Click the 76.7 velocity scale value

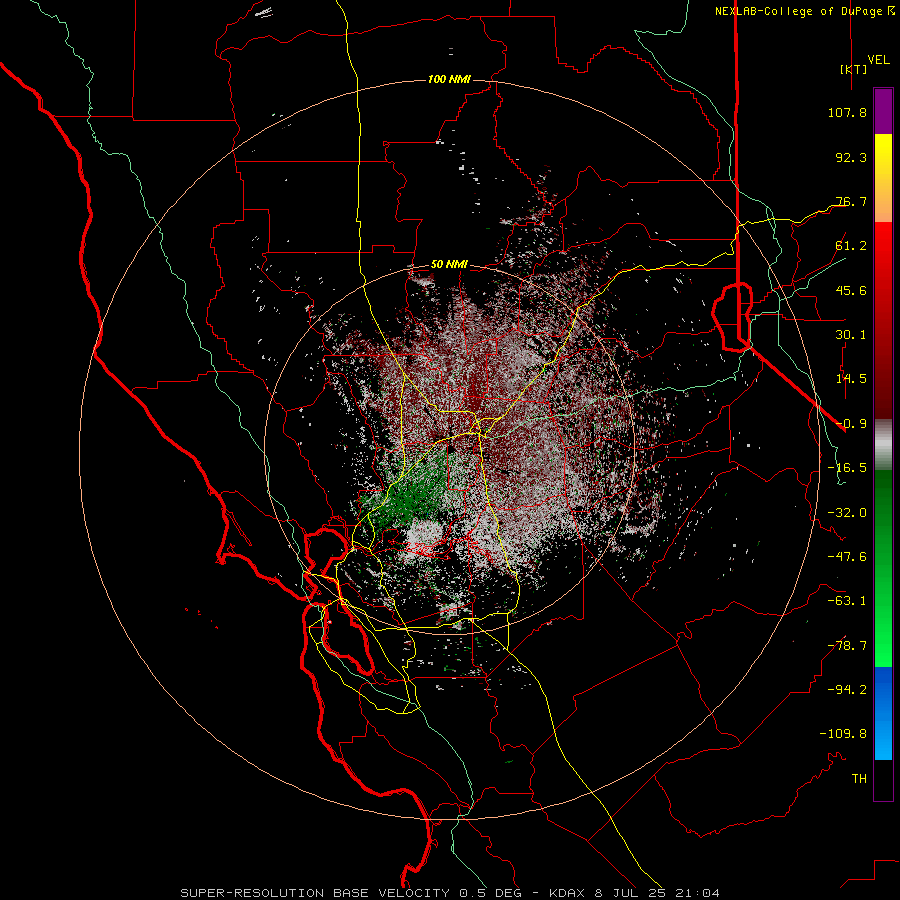(x=851, y=201)
